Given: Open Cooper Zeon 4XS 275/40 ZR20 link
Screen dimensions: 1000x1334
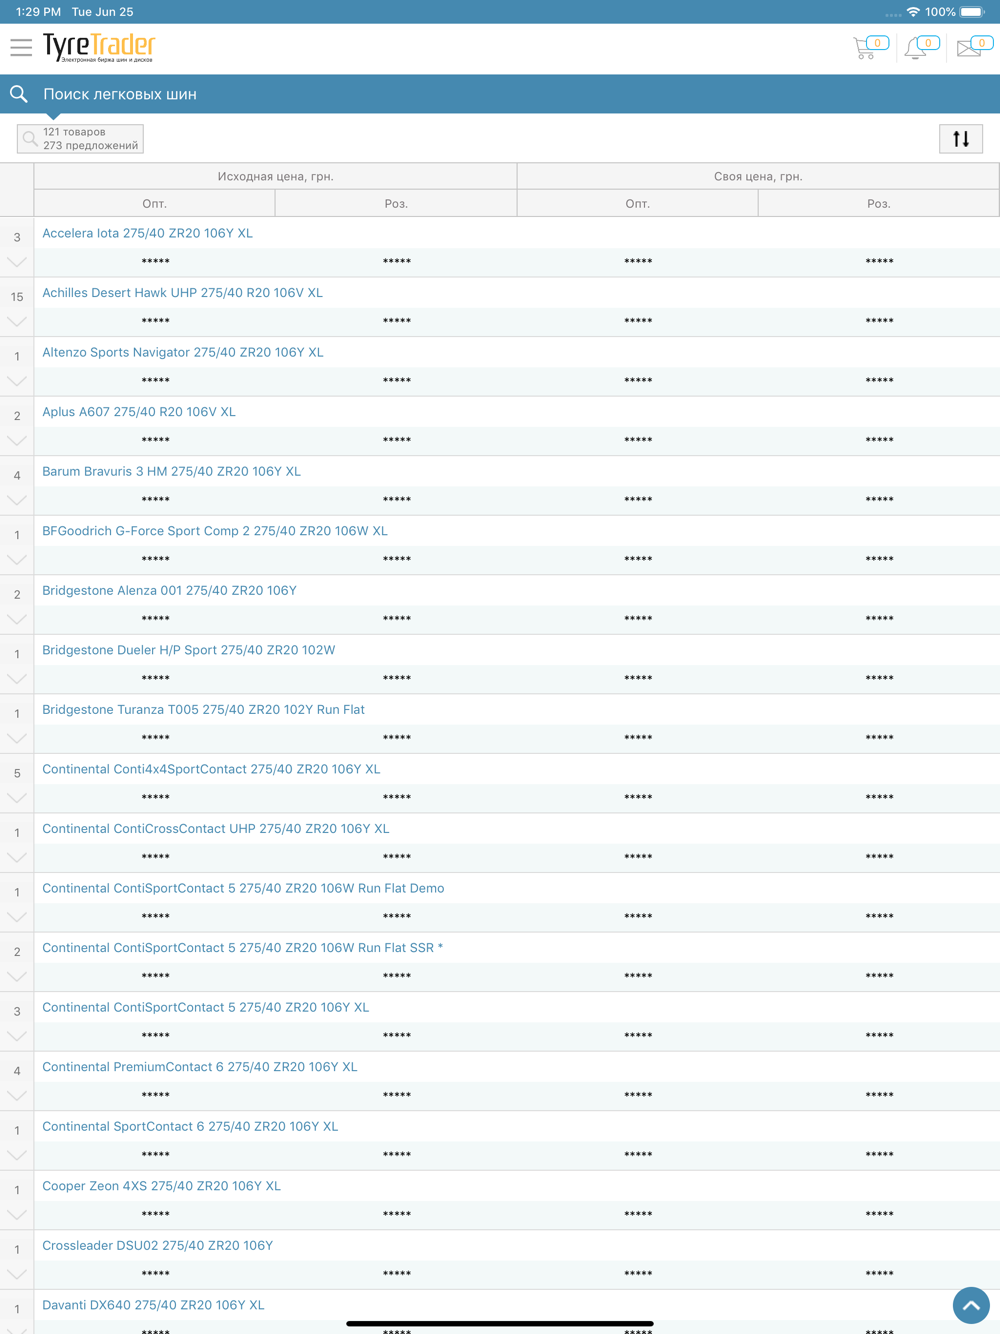Looking at the screenshot, I should click(161, 1186).
